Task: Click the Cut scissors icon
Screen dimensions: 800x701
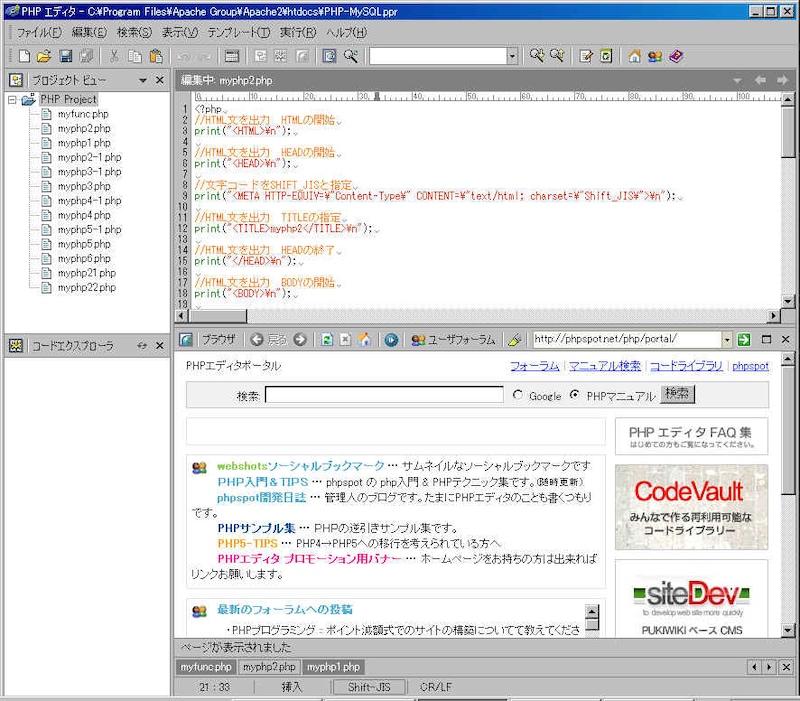Action: coord(114,56)
